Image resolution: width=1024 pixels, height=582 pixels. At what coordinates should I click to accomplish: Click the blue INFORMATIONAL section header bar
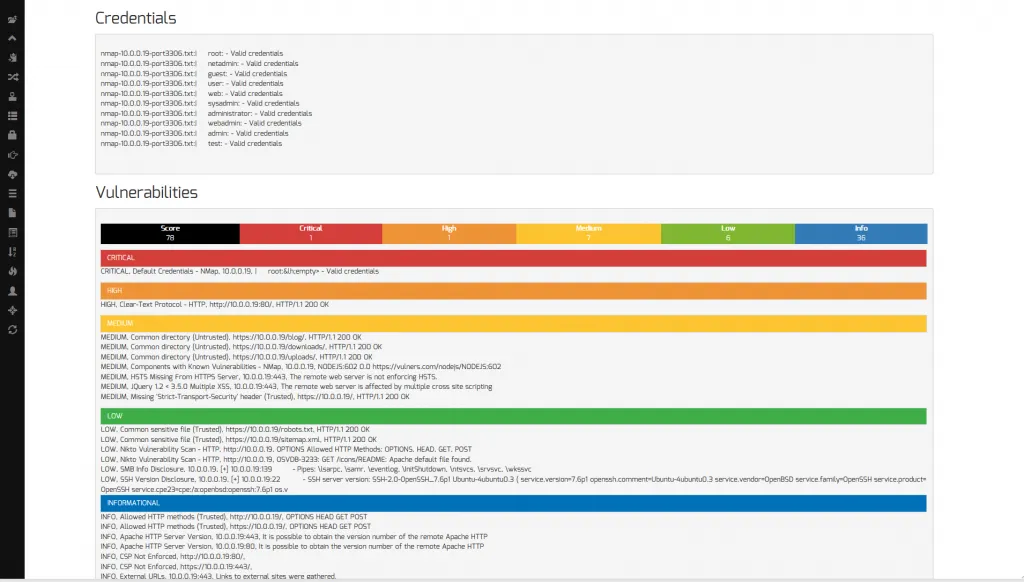coord(513,503)
